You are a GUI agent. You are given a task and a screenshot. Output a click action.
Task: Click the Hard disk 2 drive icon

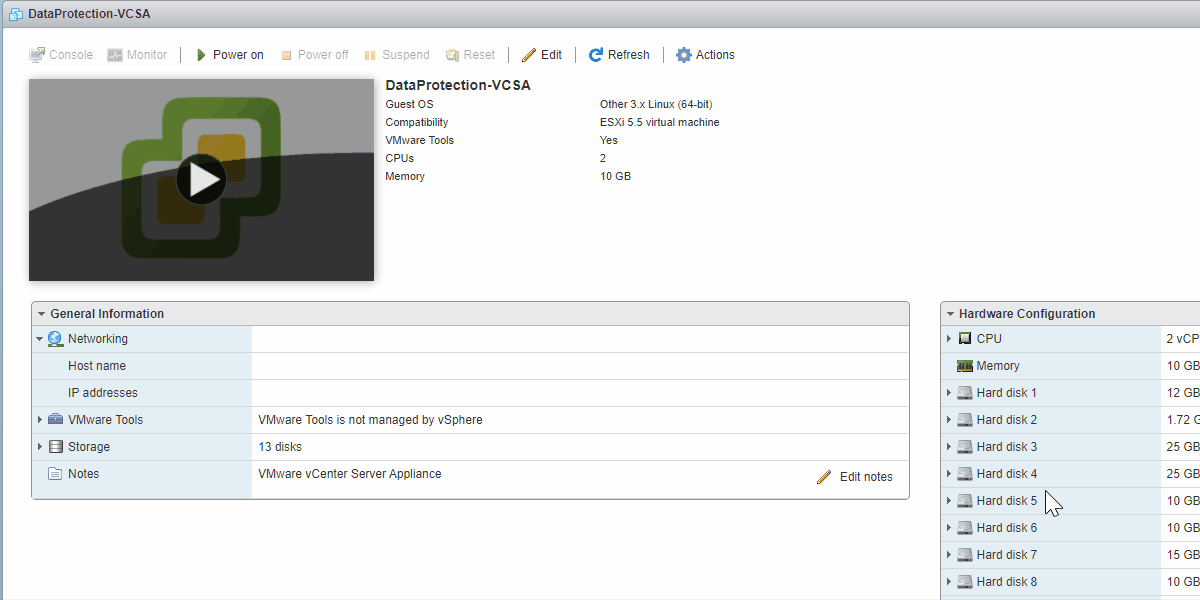(x=965, y=420)
